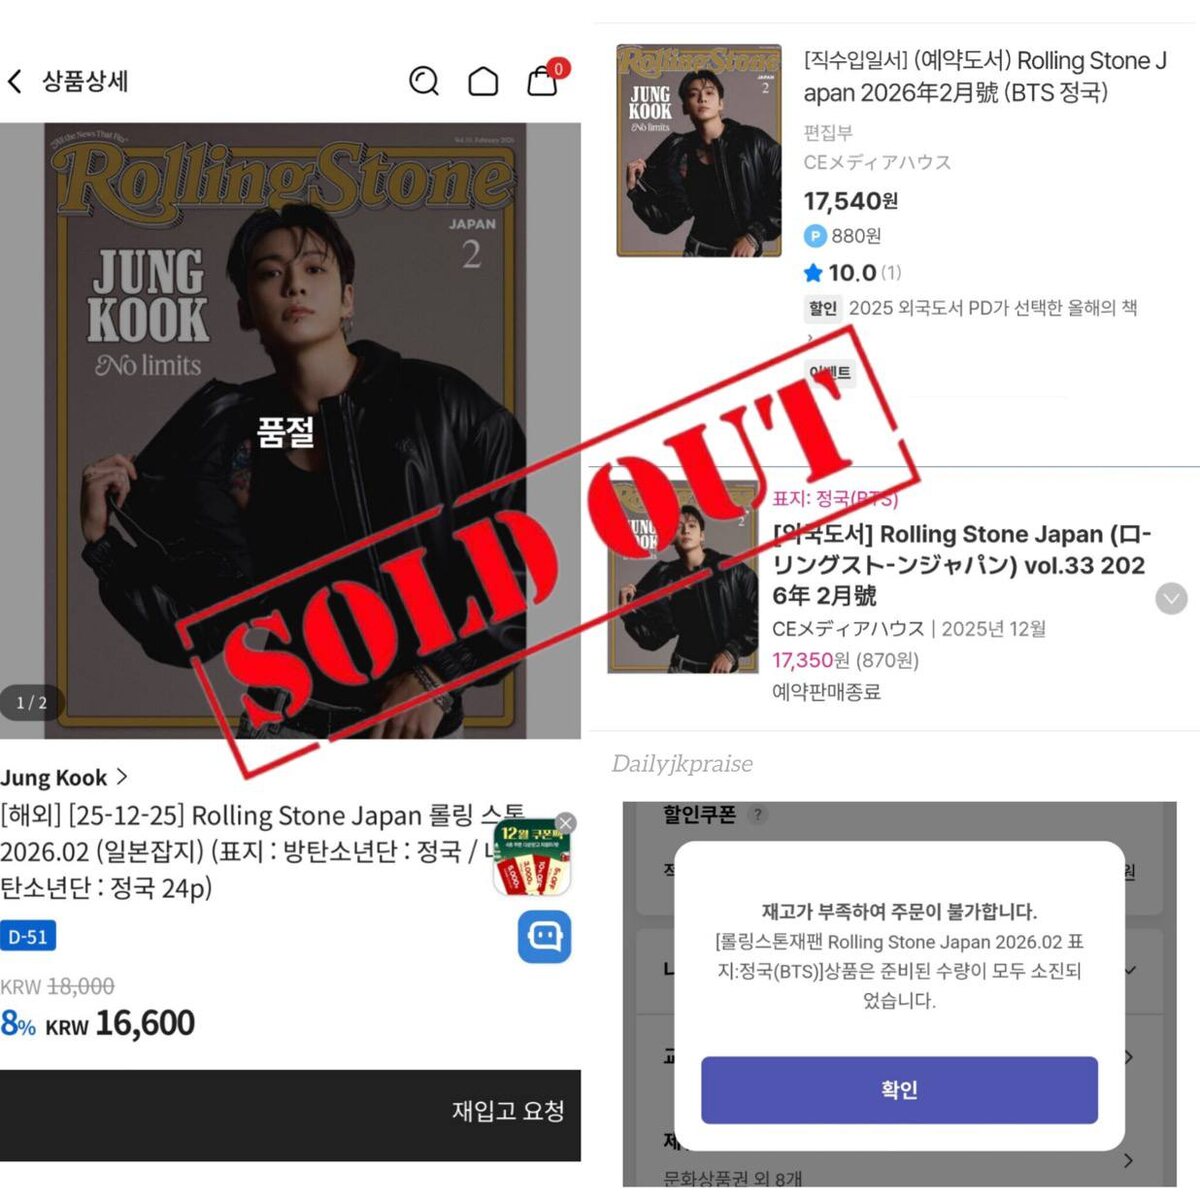Image resolution: width=1200 pixels, height=1200 pixels.
Task: Click the help icon beside 할인쿠폰
Action: pyautogui.click(x=758, y=814)
